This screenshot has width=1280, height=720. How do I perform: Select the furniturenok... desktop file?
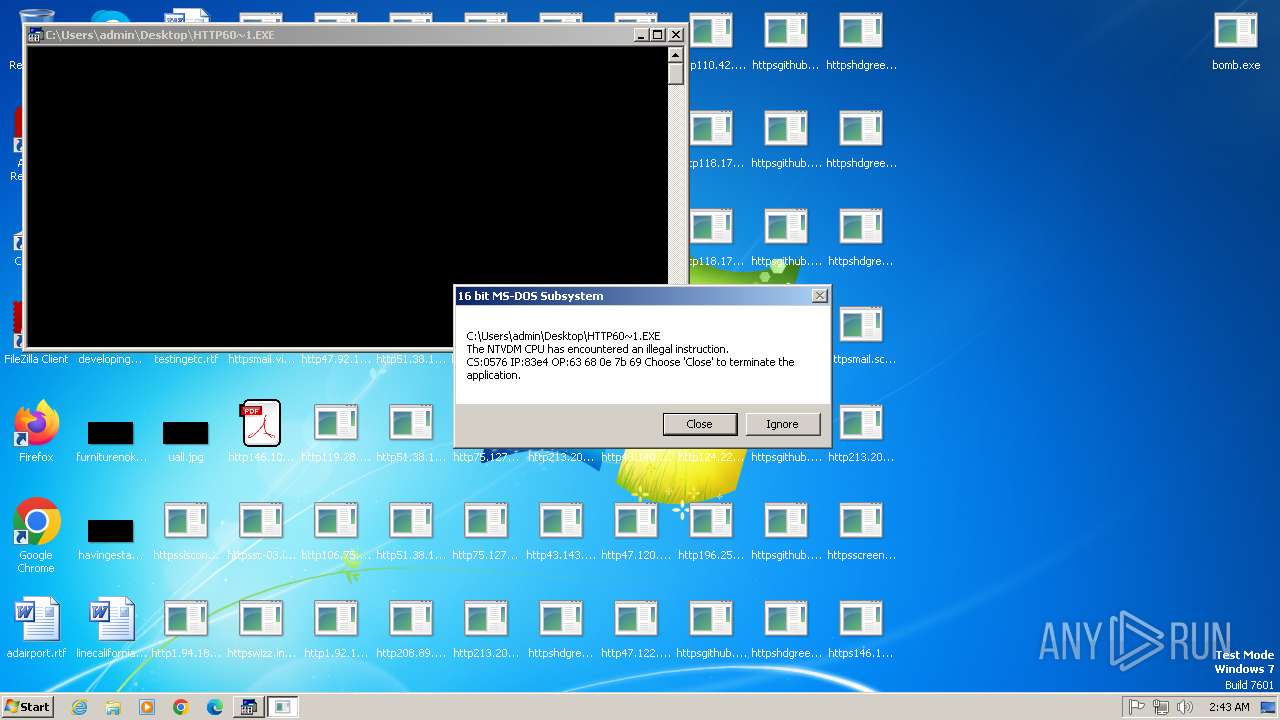pos(110,438)
